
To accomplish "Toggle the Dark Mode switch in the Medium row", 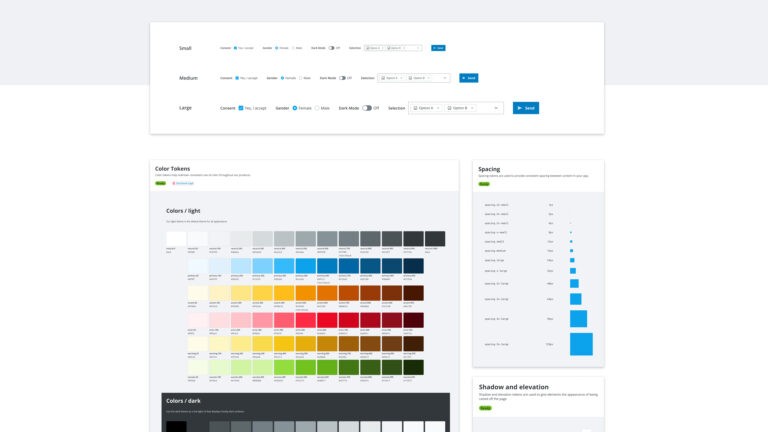I will click(343, 77).
